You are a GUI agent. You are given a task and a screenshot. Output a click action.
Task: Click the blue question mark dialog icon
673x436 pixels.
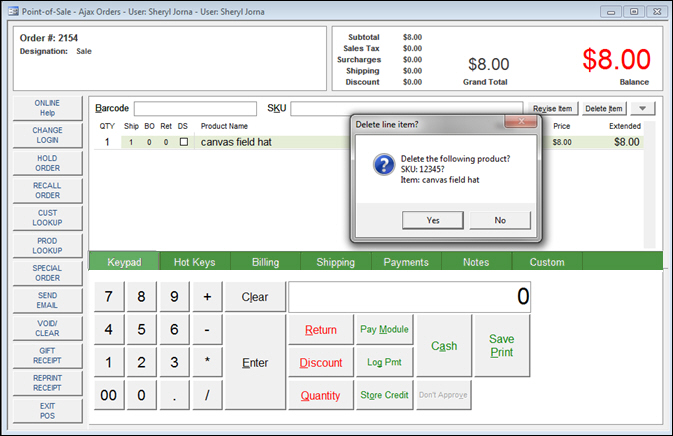tap(382, 164)
